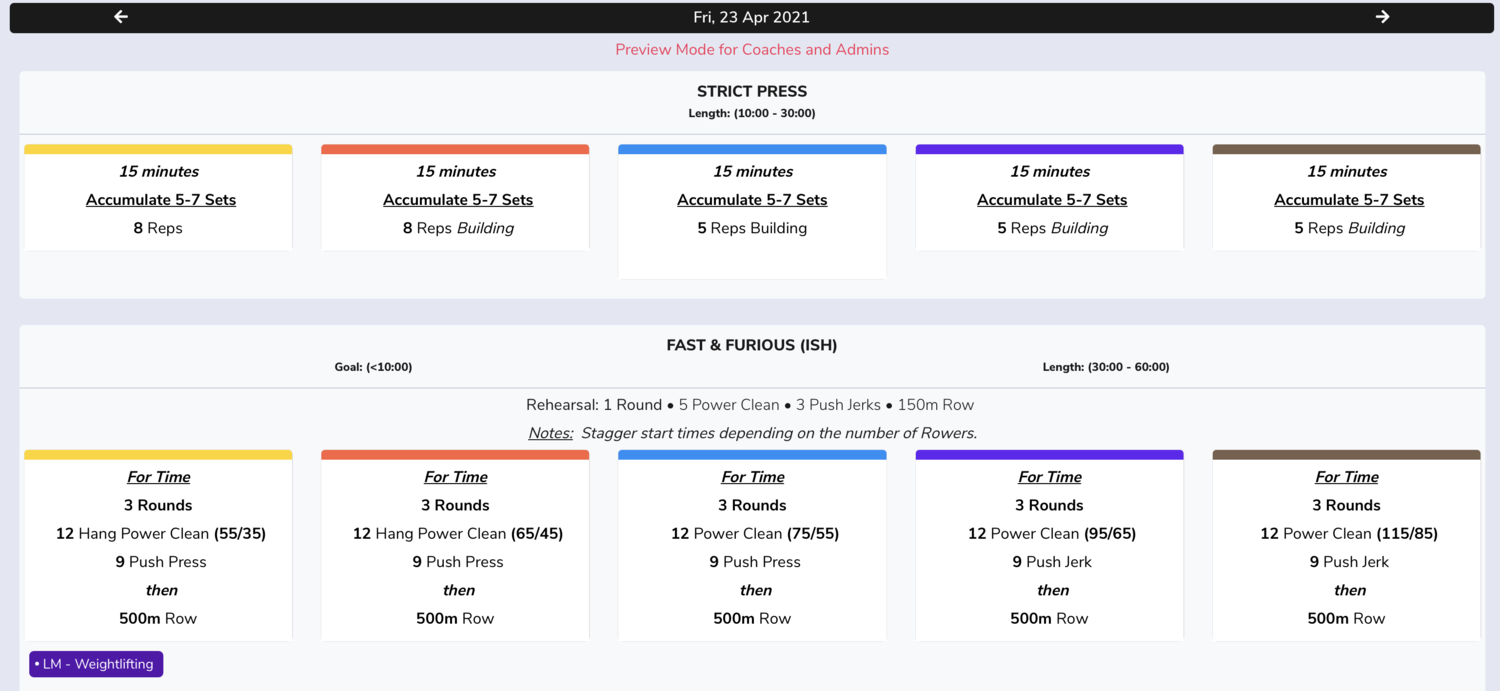Click '8 Reps' in the yellow card

click(x=158, y=228)
